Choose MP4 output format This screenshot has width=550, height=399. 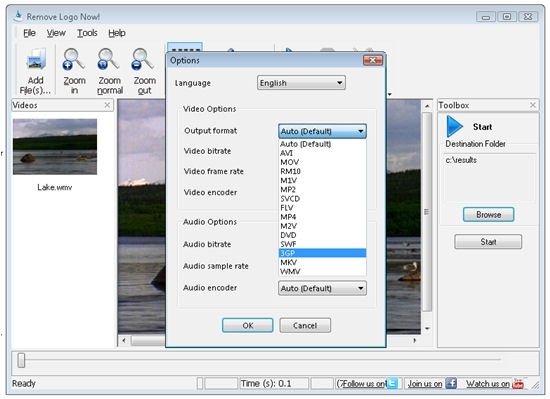[322, 217]
